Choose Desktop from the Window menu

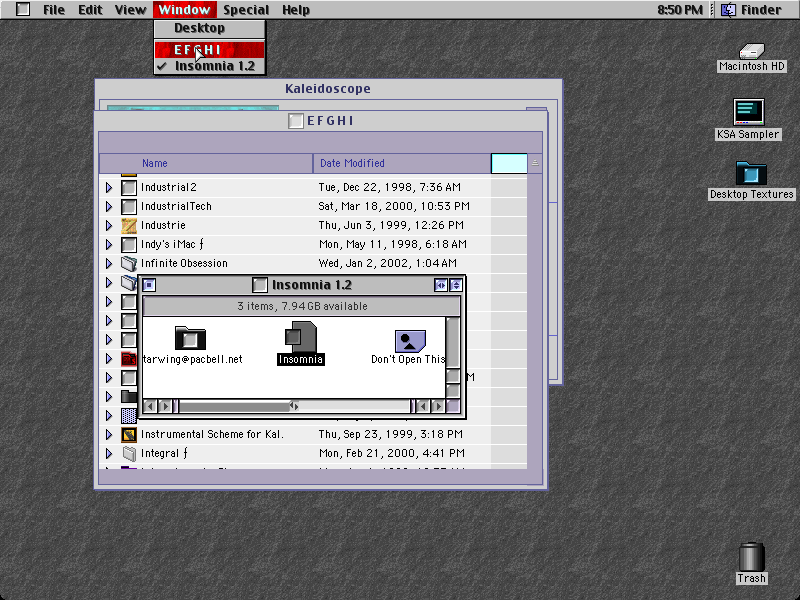[x=209, y=28]
